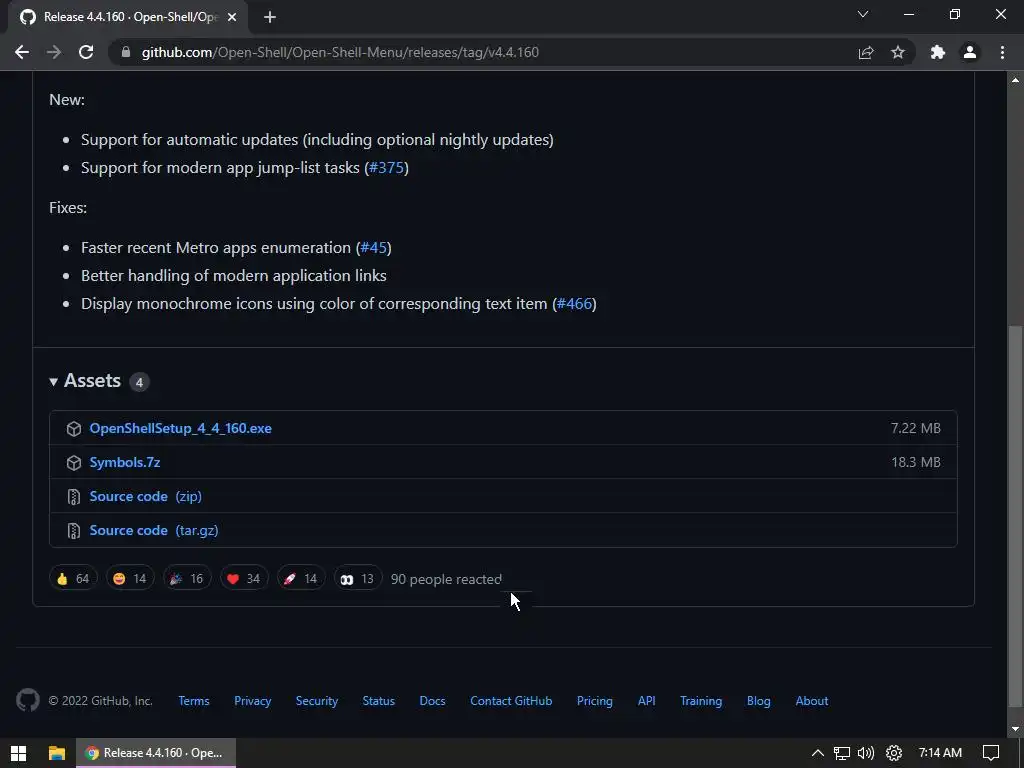Image resolution: width=1024 pixels, height=768 pixels.
Task: Open Chrome profile avatar
Action: [x=970, y=52]
